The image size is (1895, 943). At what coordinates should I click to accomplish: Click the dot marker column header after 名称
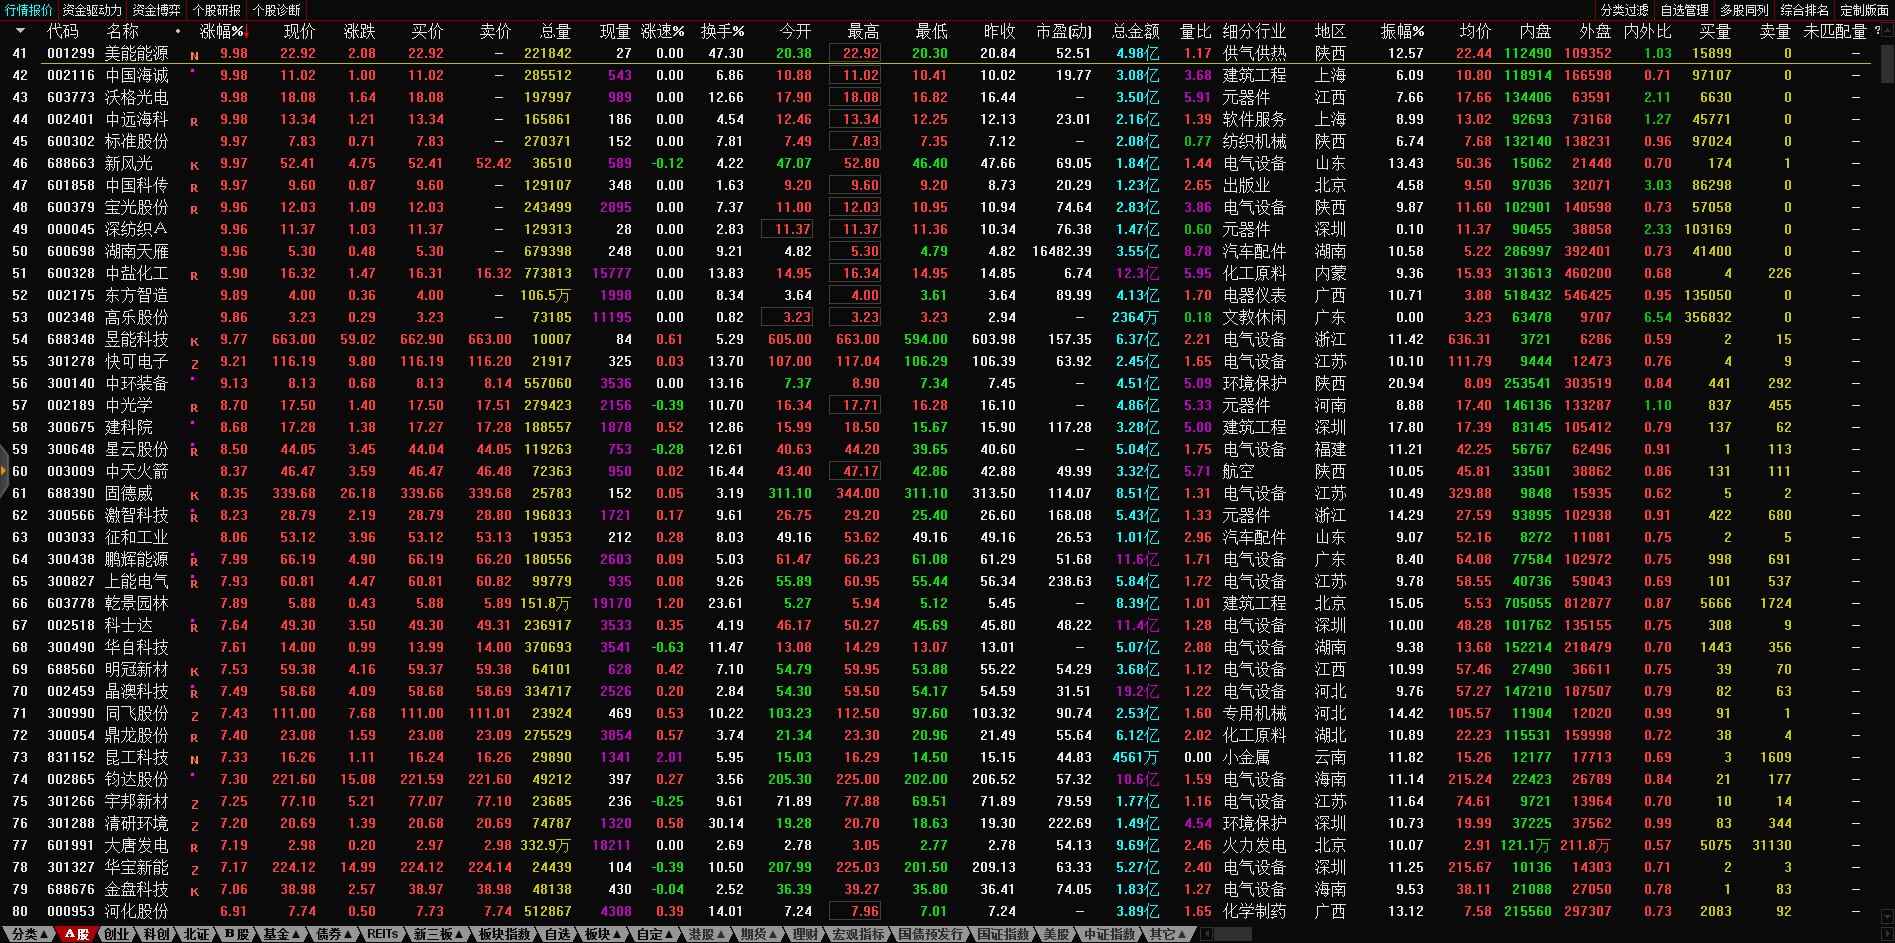click(x=178, y=31)
